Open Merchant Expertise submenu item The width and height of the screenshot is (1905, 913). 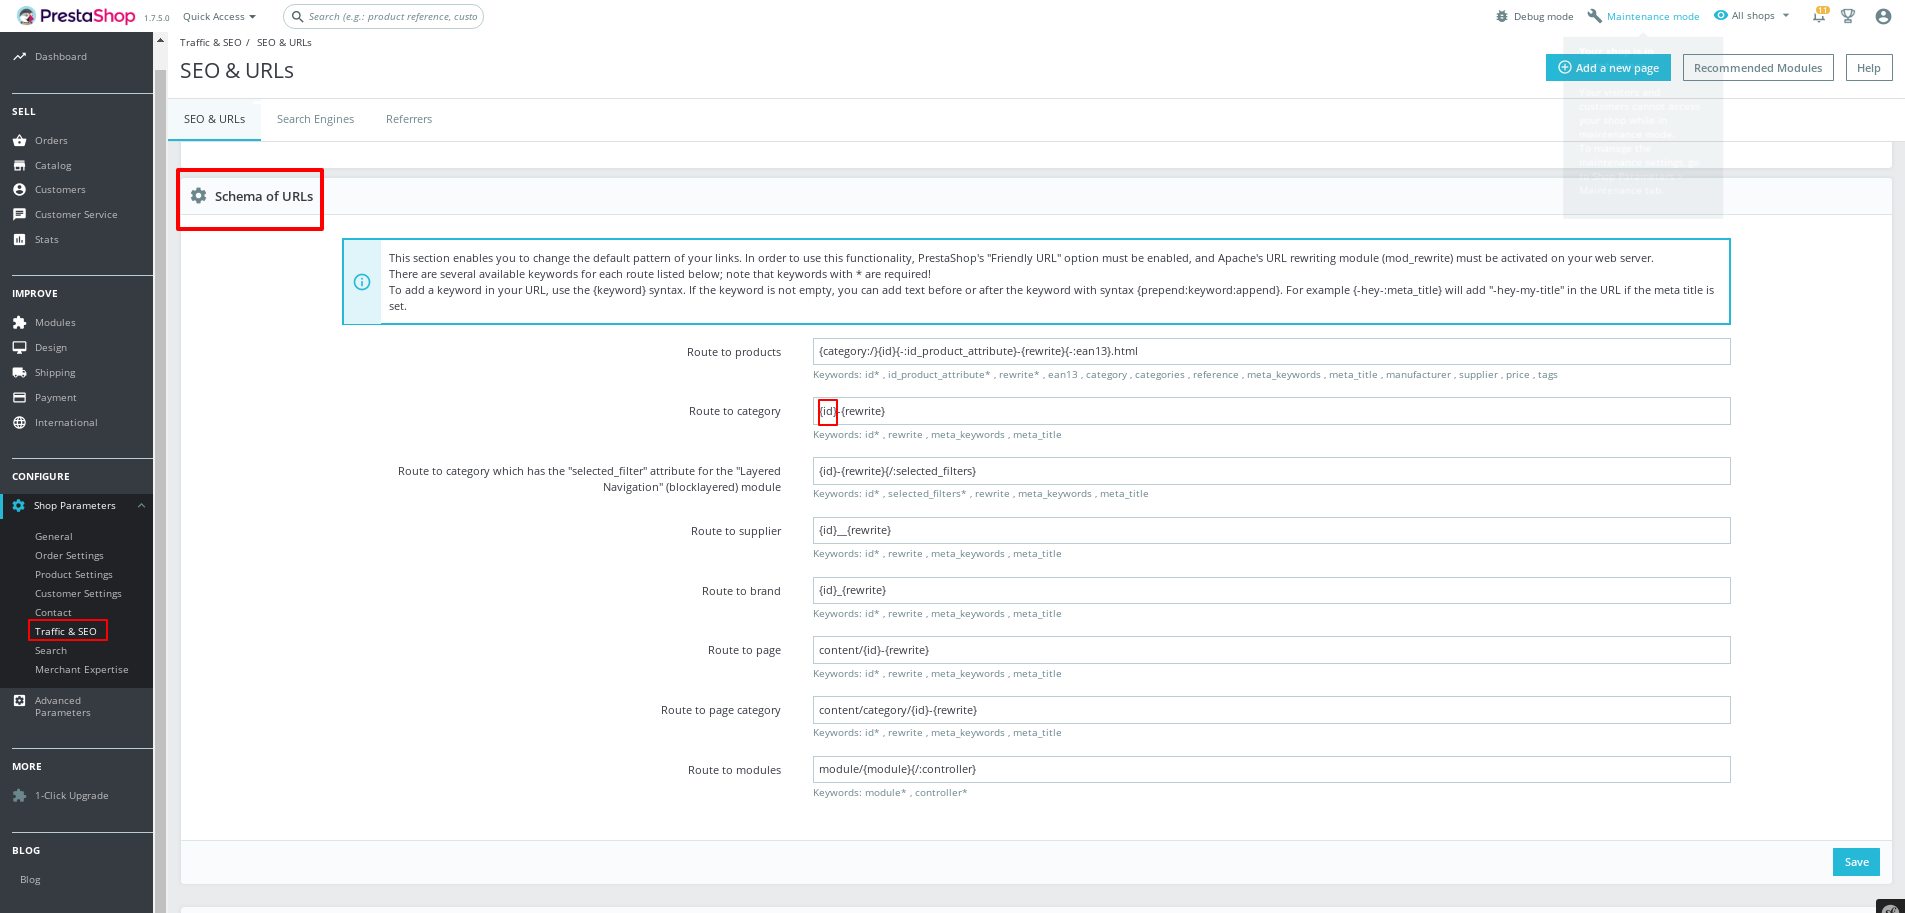[x=82, y=670]
